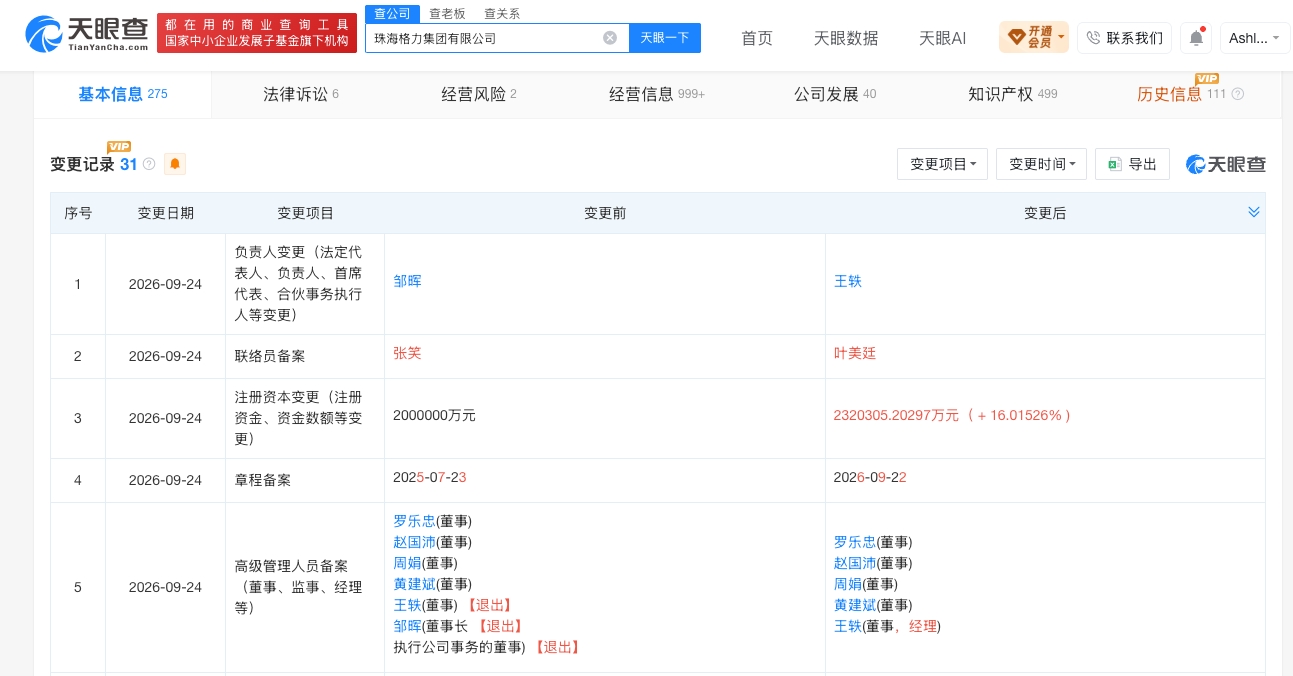Open 罗乐忠 link in the 变更后 column
This screenshot has height=676, width=1293.
[x=854, y=542]
